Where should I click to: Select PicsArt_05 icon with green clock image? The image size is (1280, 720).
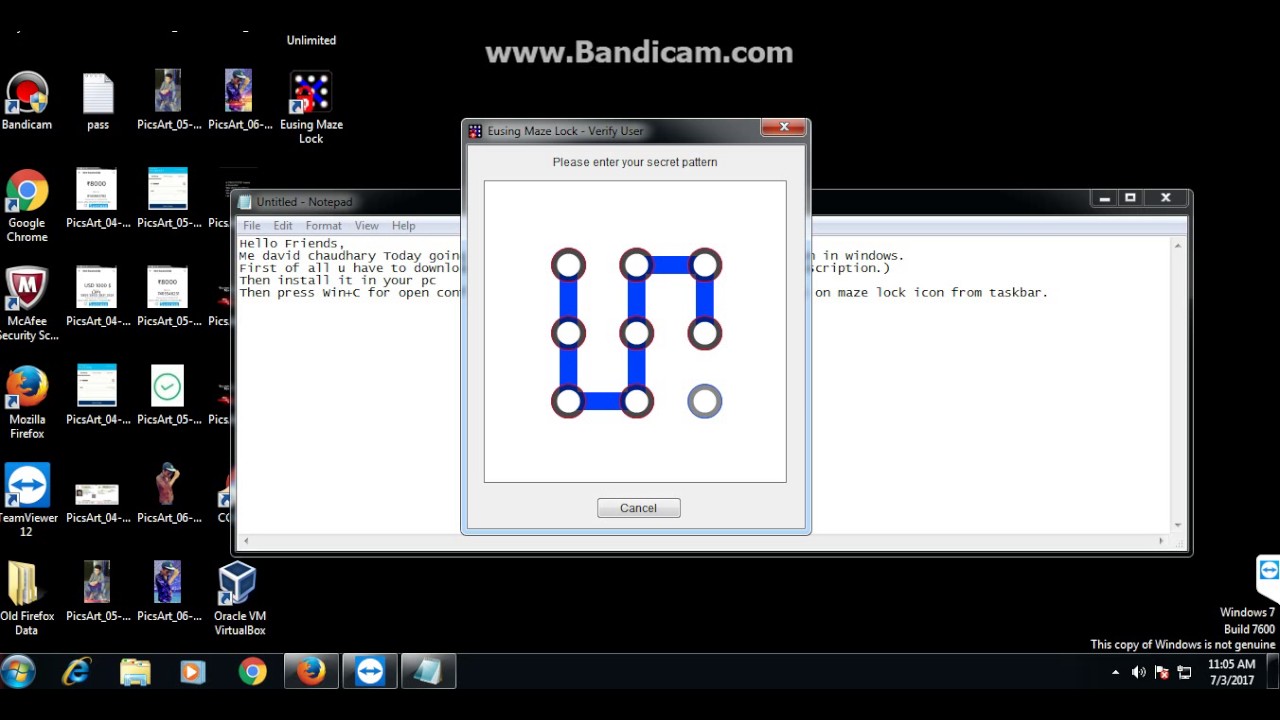168,395
